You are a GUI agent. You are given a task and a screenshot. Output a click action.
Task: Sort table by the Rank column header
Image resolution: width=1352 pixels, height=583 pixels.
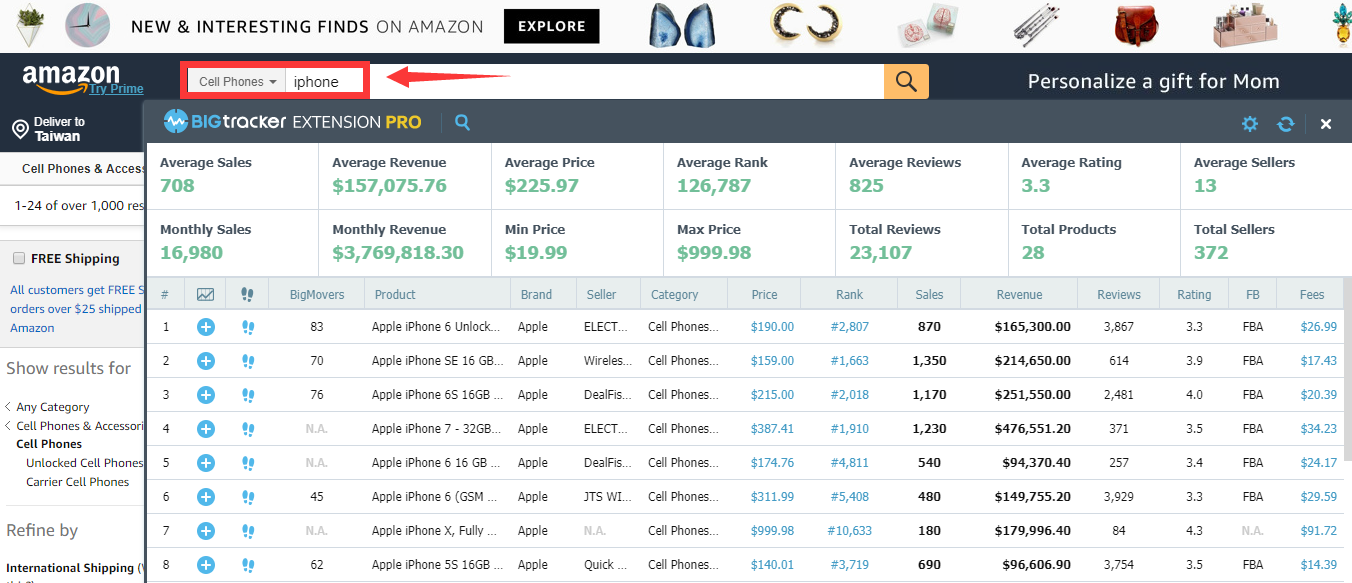(850, 294)
